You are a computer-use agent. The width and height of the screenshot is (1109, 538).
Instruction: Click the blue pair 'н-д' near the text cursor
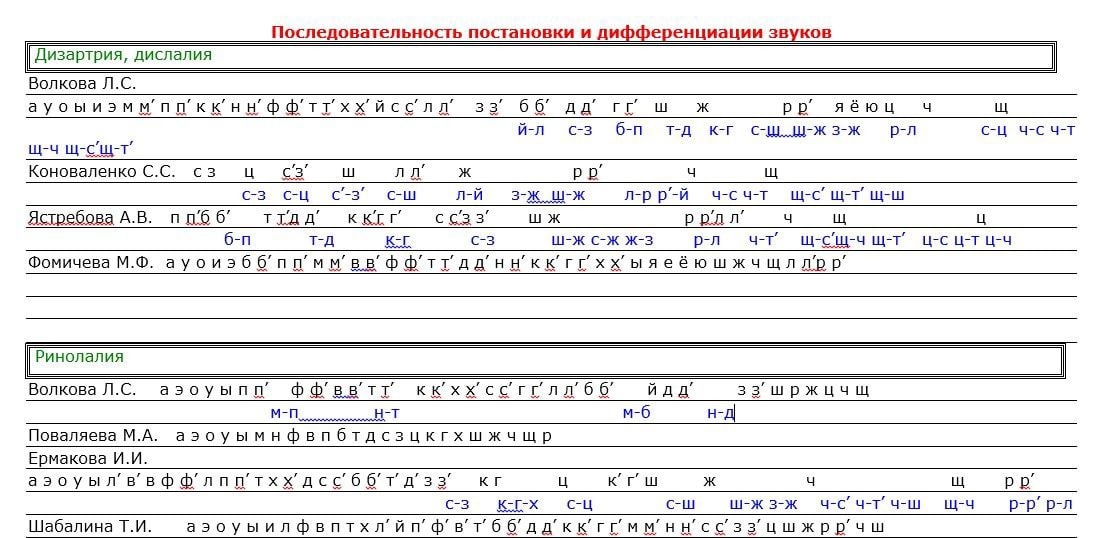coord(721,413)
